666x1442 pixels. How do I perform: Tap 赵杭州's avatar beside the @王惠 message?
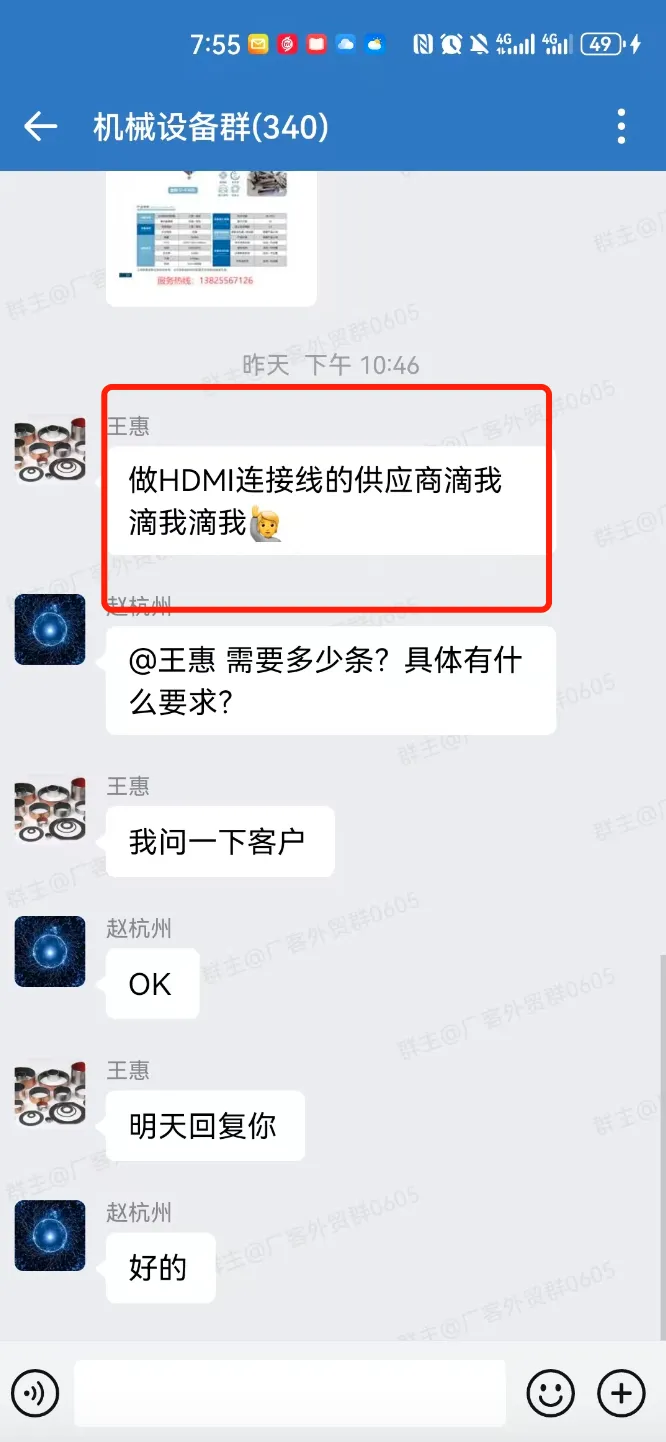(50, 630)
